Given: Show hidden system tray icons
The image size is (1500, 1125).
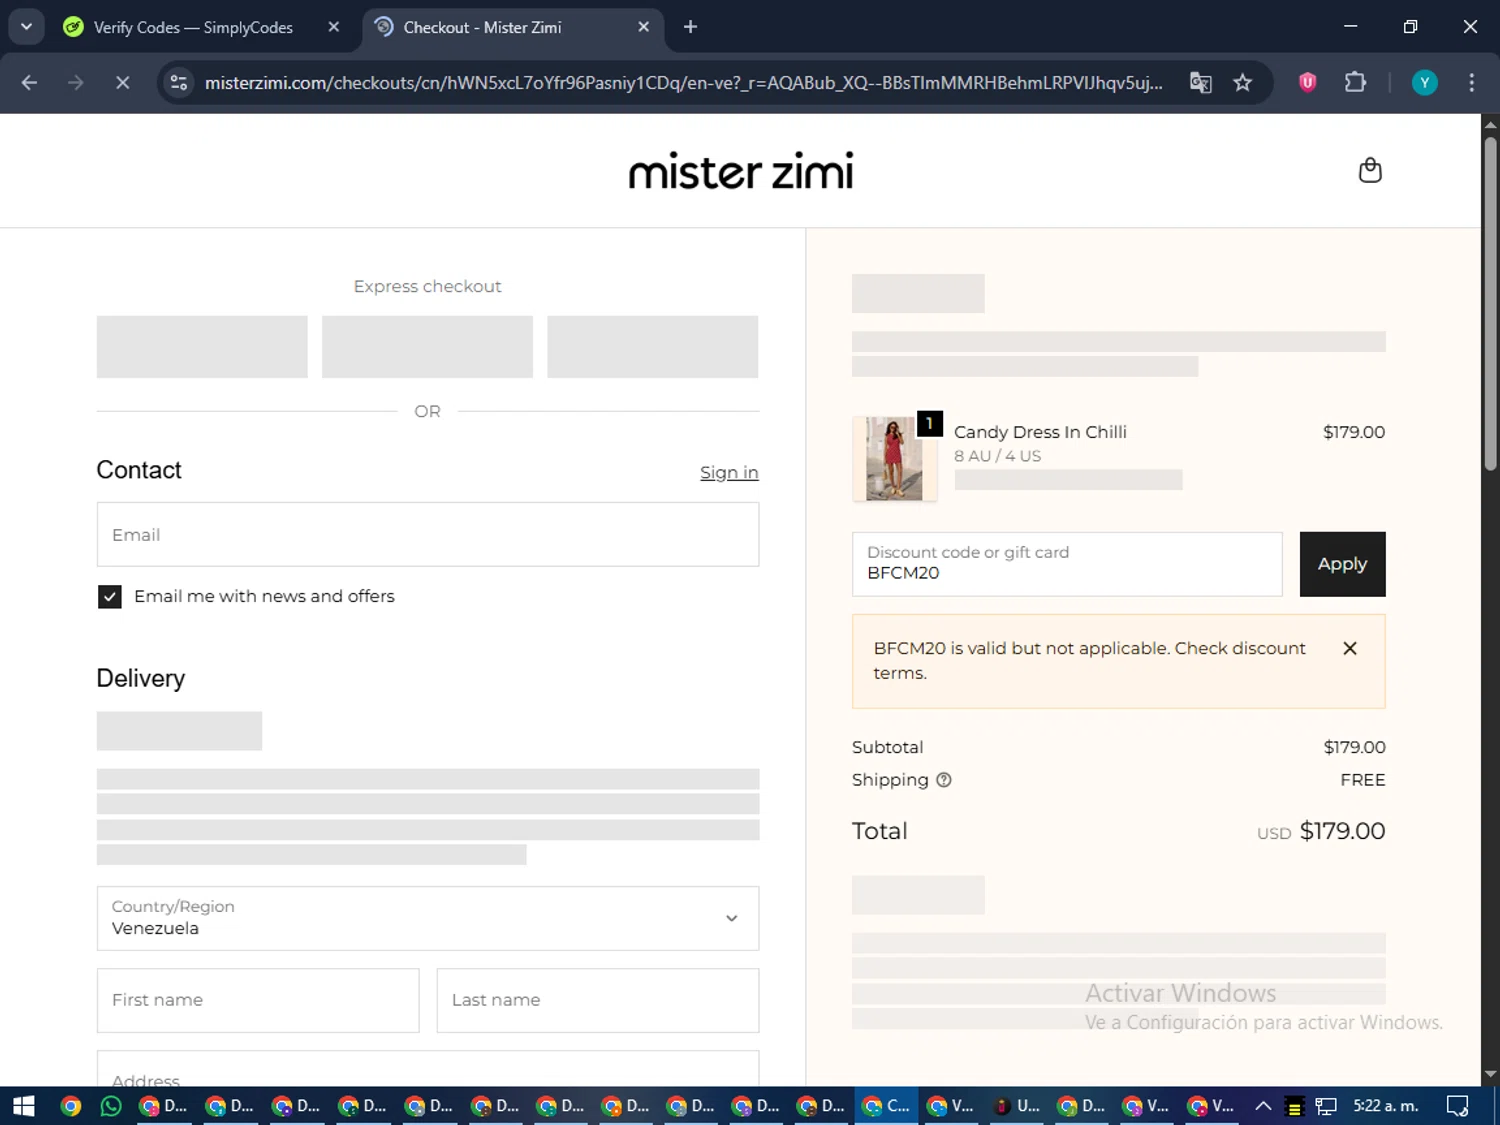Looking at the screenshot, I should point(1263,1106).
